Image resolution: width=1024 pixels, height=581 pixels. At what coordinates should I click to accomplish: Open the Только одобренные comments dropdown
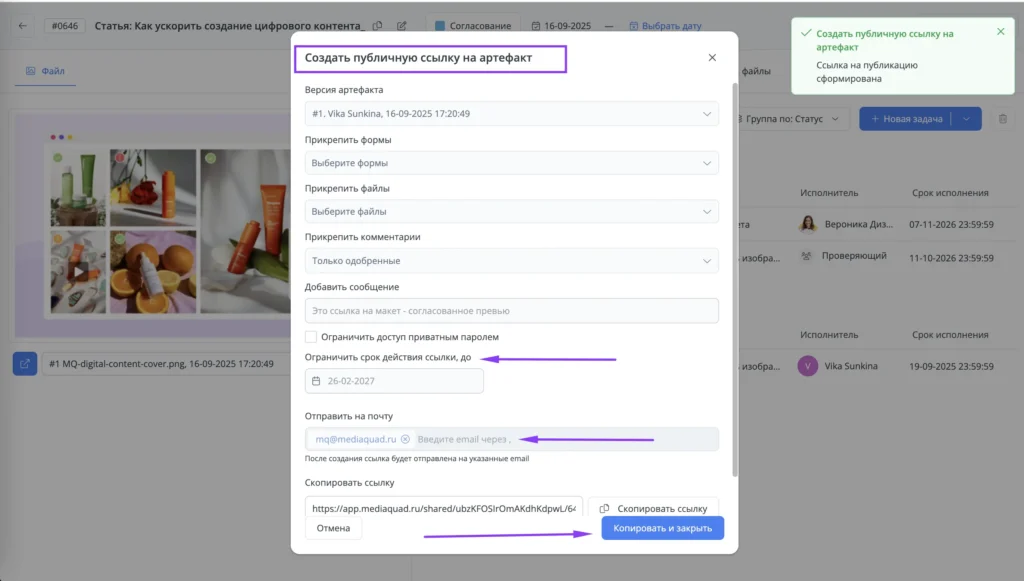click(x=511, y=260)
